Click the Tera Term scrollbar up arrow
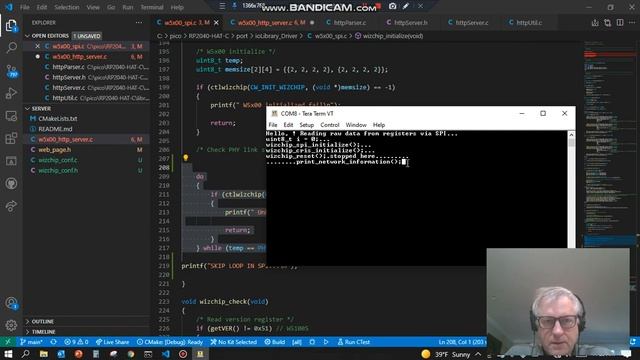 click(571, 135)
